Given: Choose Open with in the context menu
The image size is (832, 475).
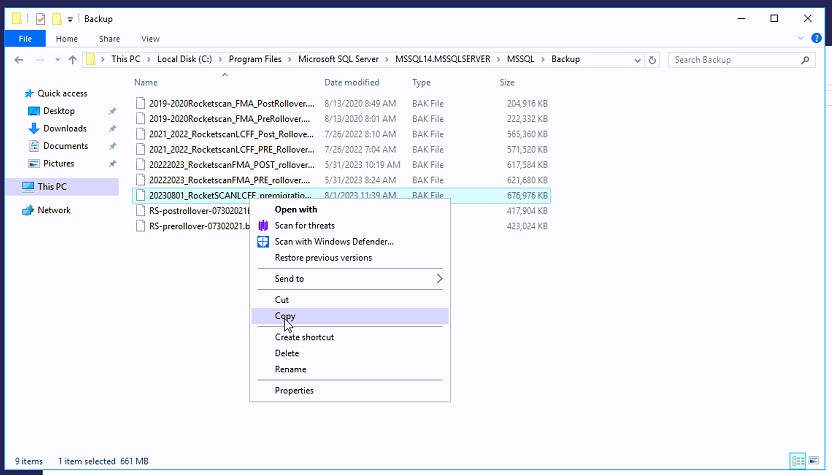Looking at the screenshot, I should (296, 210).
